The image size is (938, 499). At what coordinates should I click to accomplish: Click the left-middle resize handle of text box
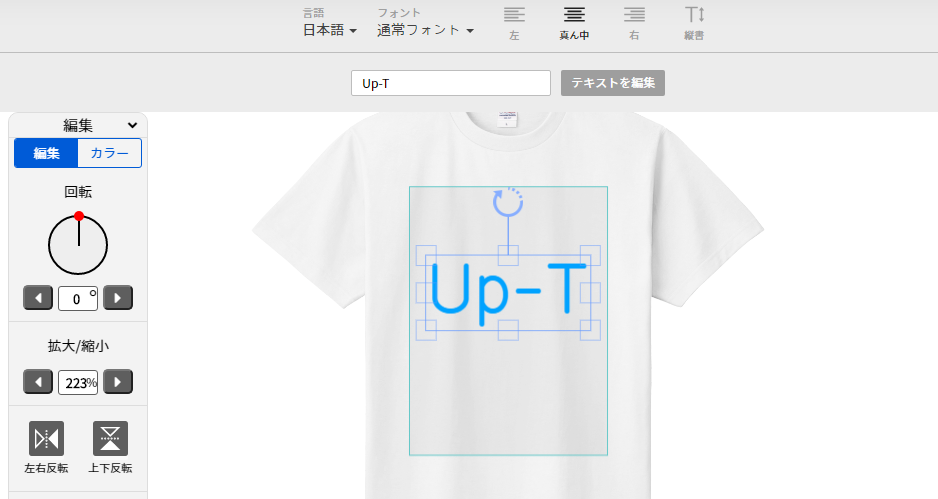pos(426,293)
